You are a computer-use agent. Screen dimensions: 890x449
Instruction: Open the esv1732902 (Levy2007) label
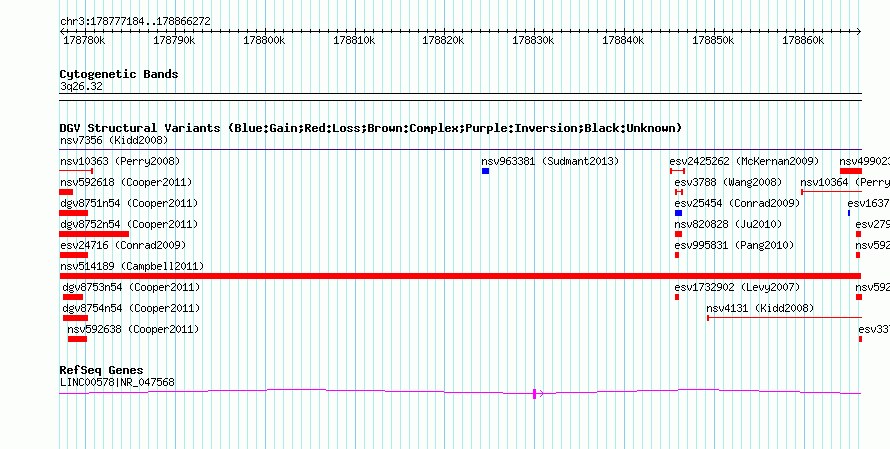[737, 287]
